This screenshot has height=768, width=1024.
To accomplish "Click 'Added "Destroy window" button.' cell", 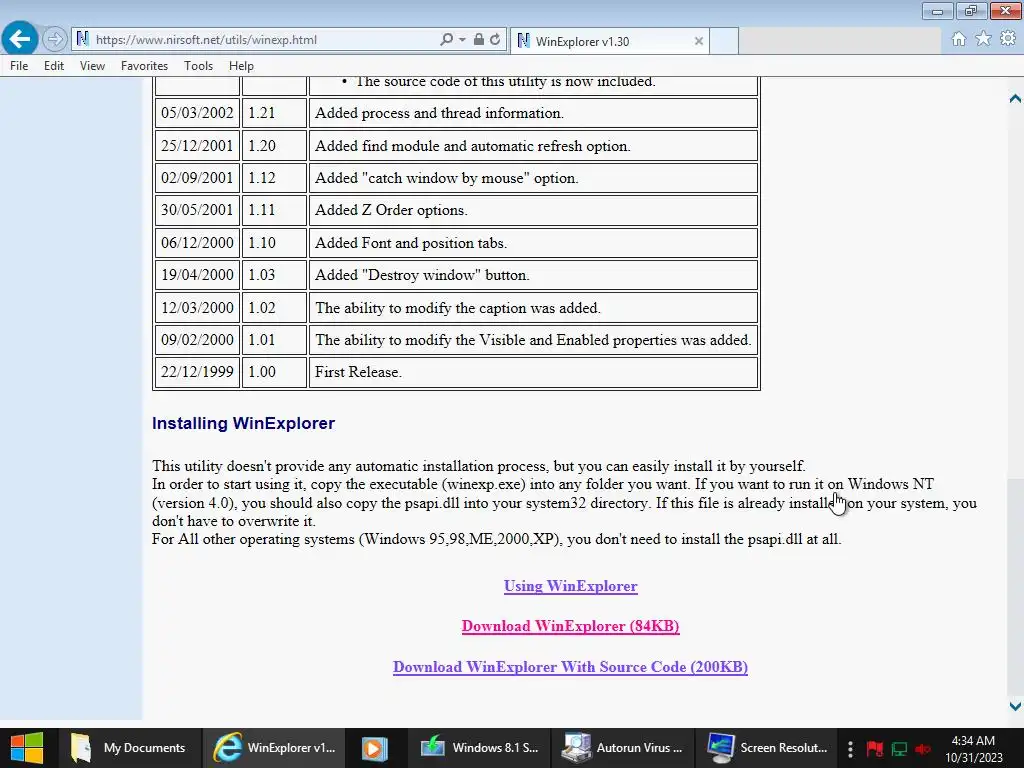I will coord(534,275).
